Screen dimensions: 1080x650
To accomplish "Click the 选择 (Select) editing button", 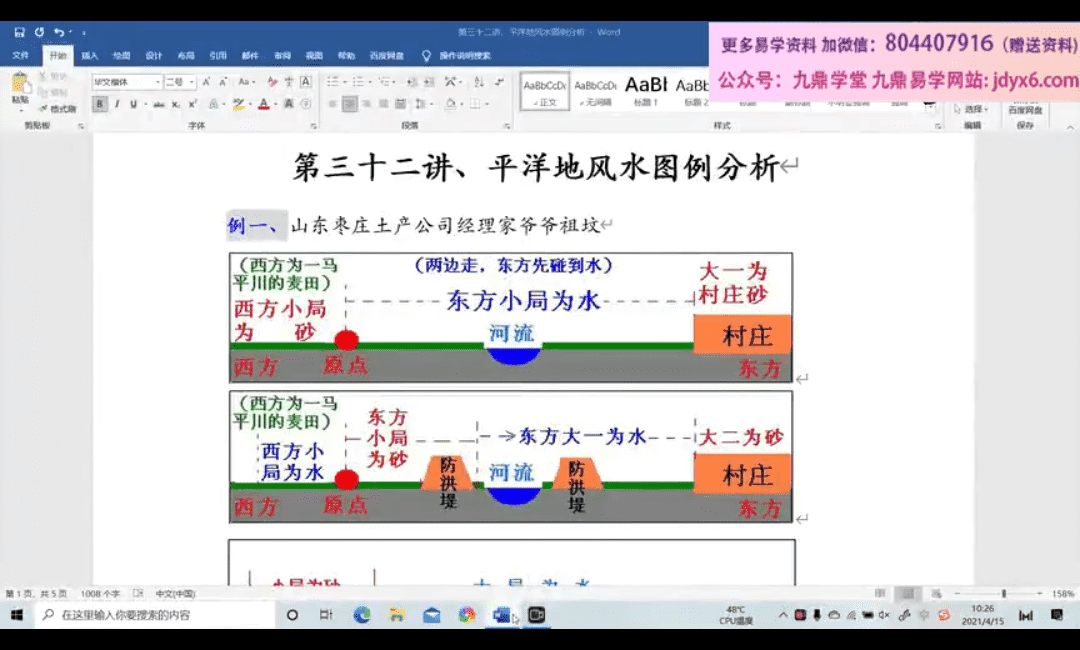I will [x=971, y=109].
